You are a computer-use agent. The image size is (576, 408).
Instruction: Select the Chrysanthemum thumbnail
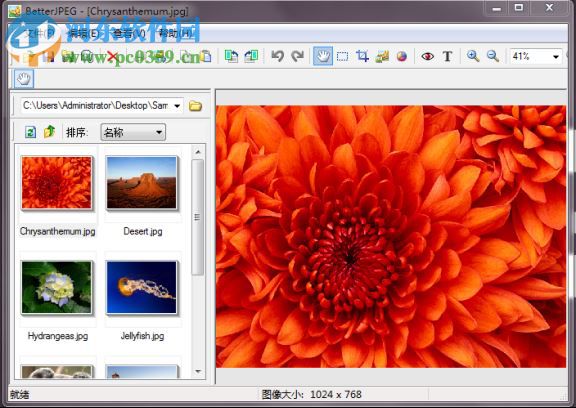pos(57,183)
